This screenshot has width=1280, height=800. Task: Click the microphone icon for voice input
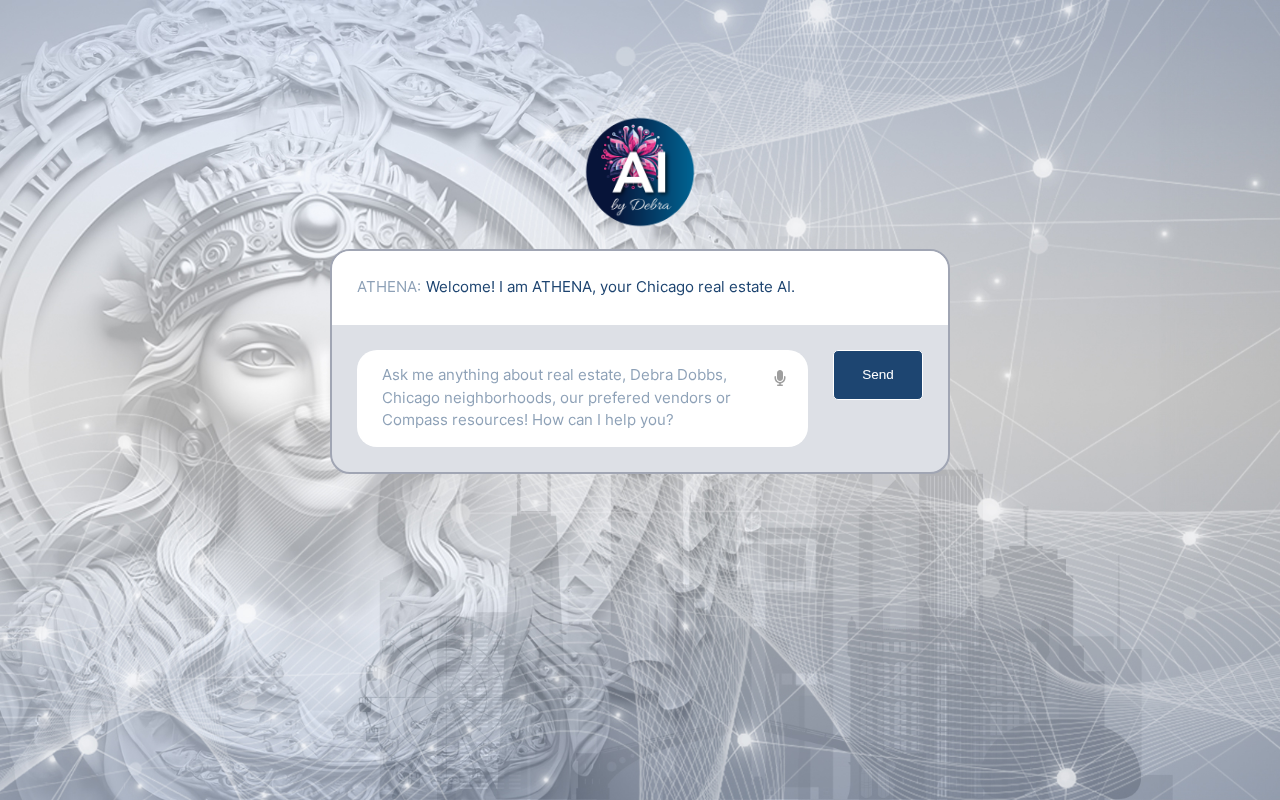(780, 378)
